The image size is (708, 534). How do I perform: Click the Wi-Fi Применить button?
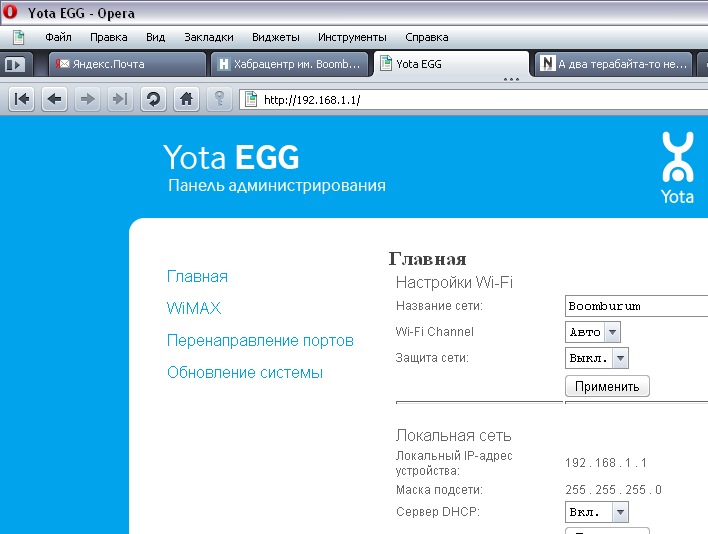[x=607, y=386]
